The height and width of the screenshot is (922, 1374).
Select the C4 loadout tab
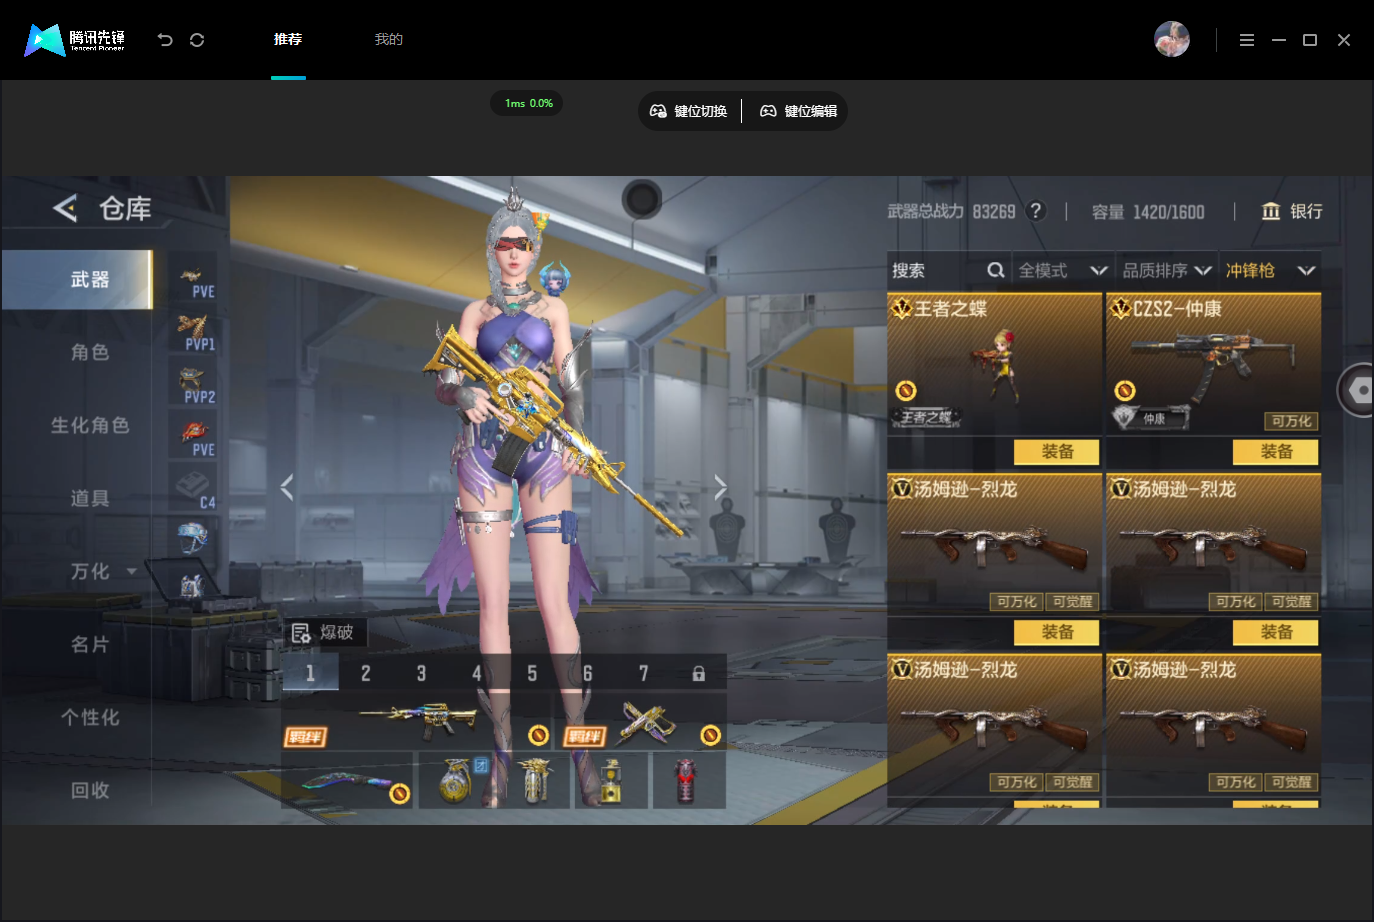click(x=193, y=489)
